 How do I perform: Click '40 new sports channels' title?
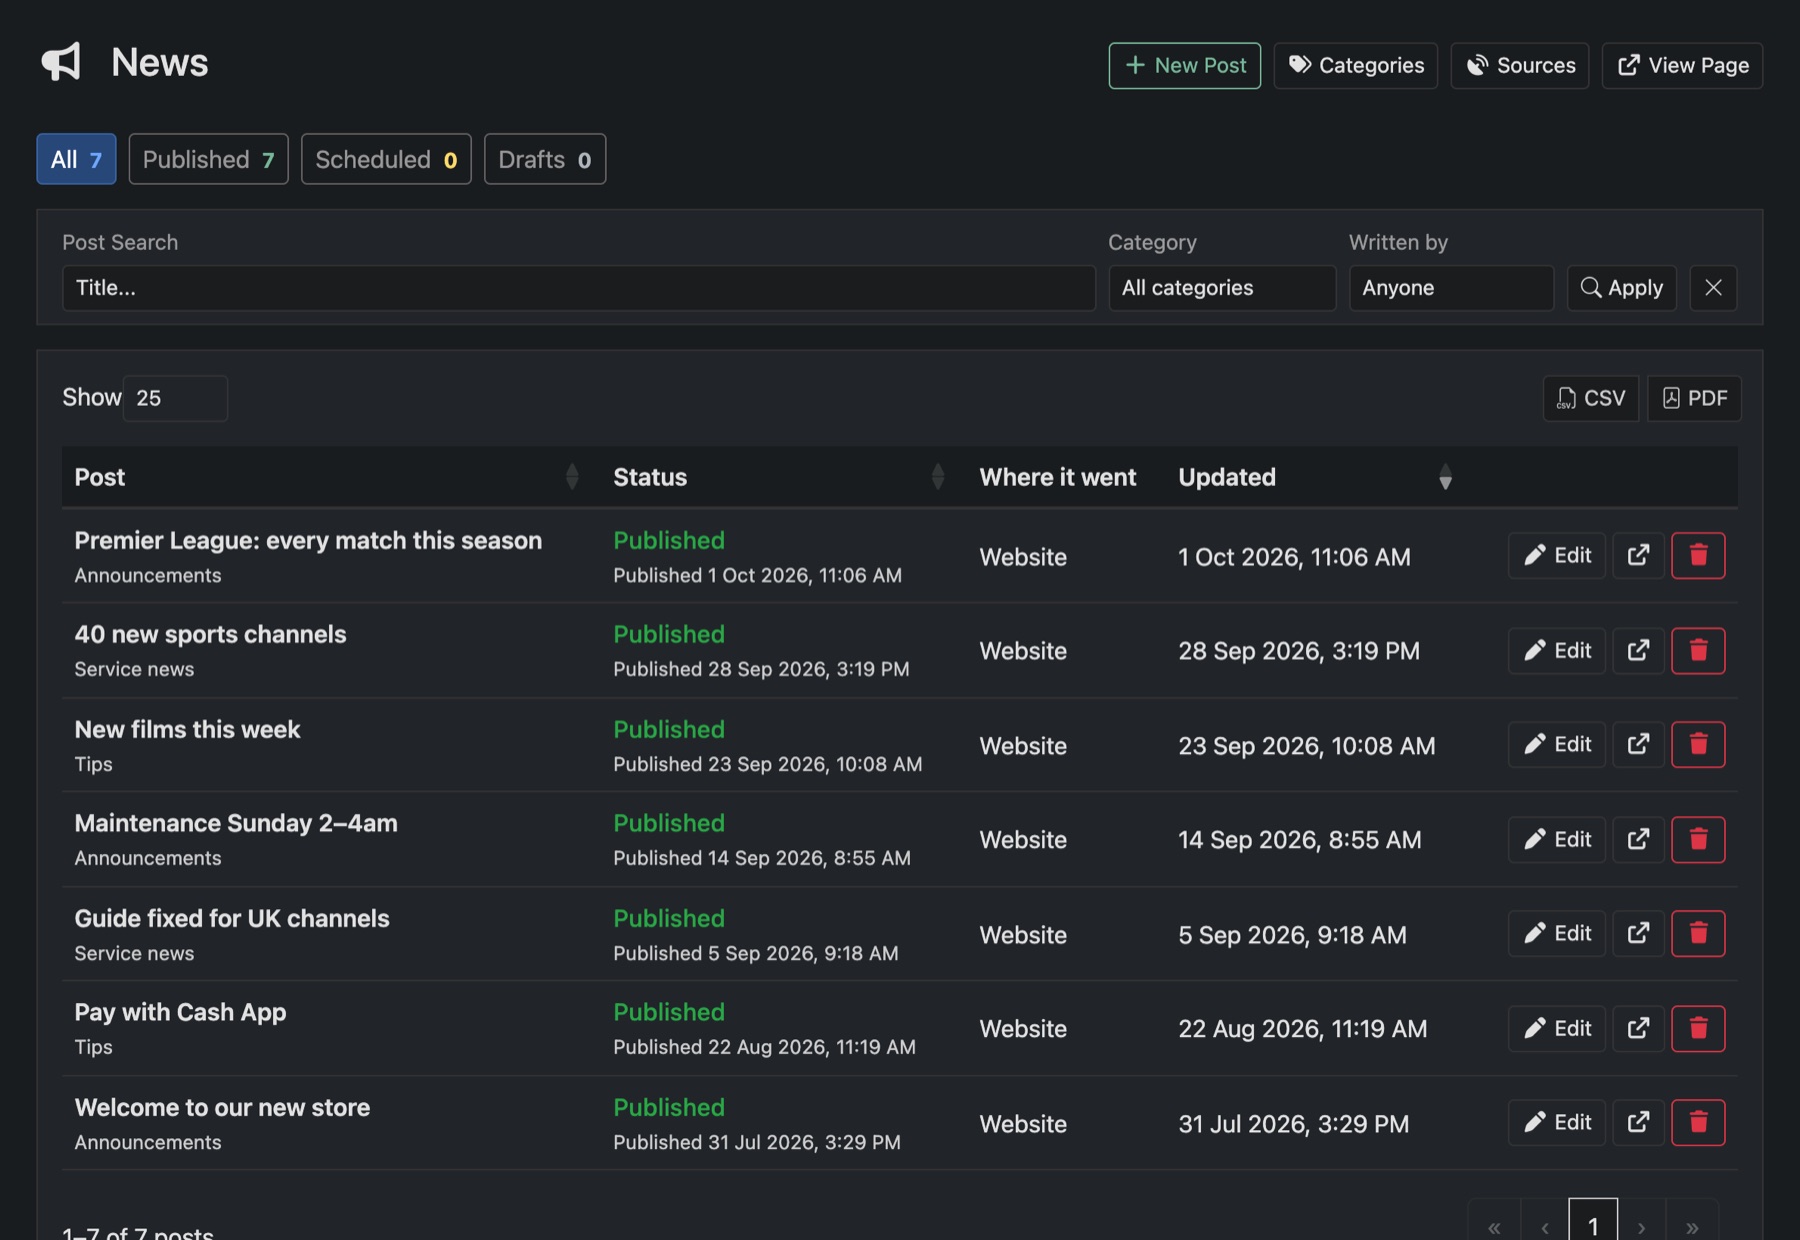(210, 634)
